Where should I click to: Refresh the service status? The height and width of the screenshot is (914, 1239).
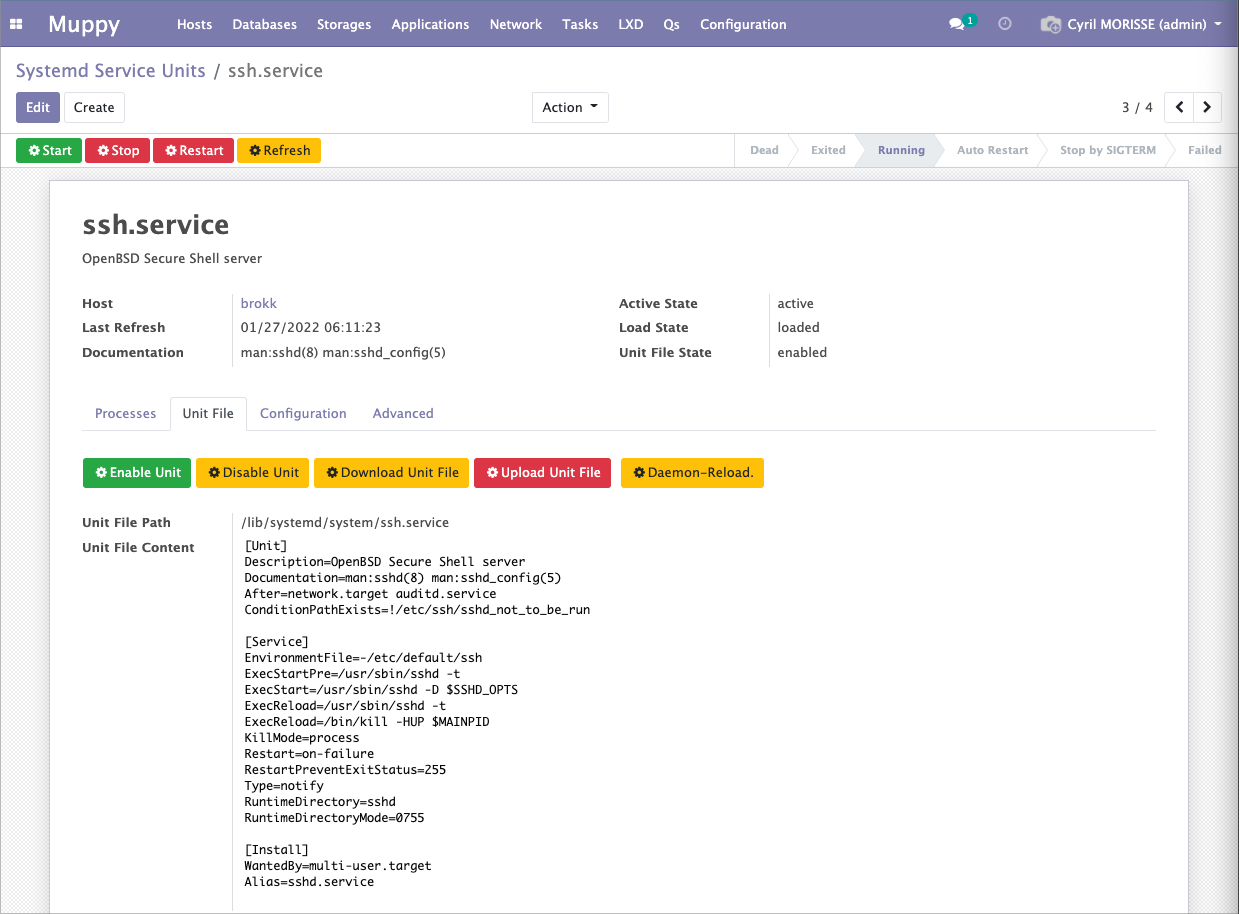pos(279,150)
